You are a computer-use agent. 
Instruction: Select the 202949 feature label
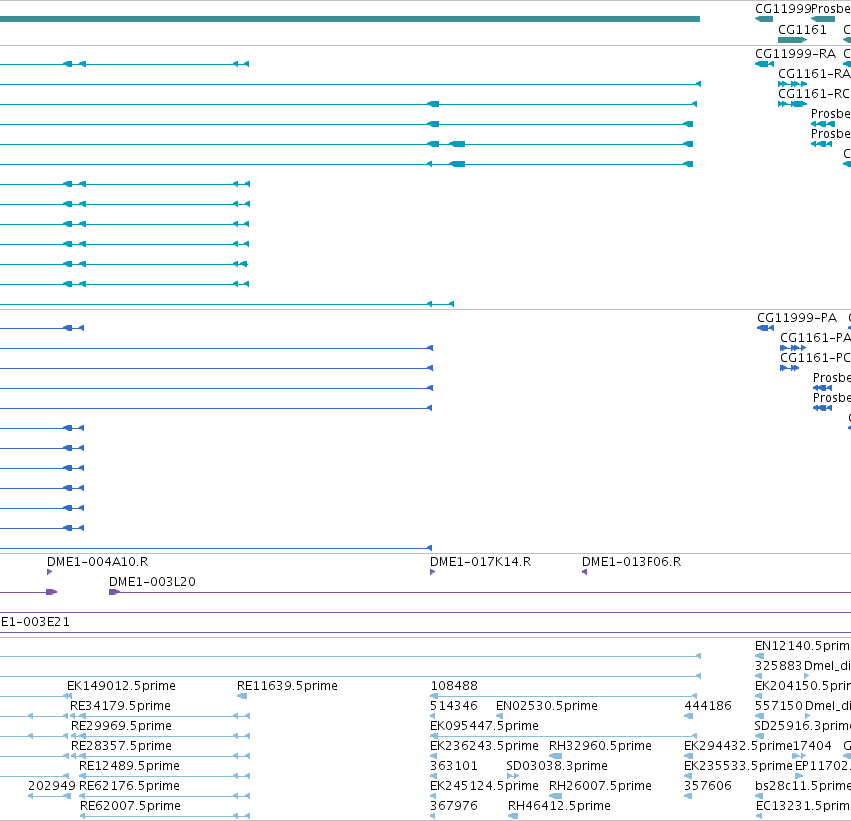(x=52, y=786)
